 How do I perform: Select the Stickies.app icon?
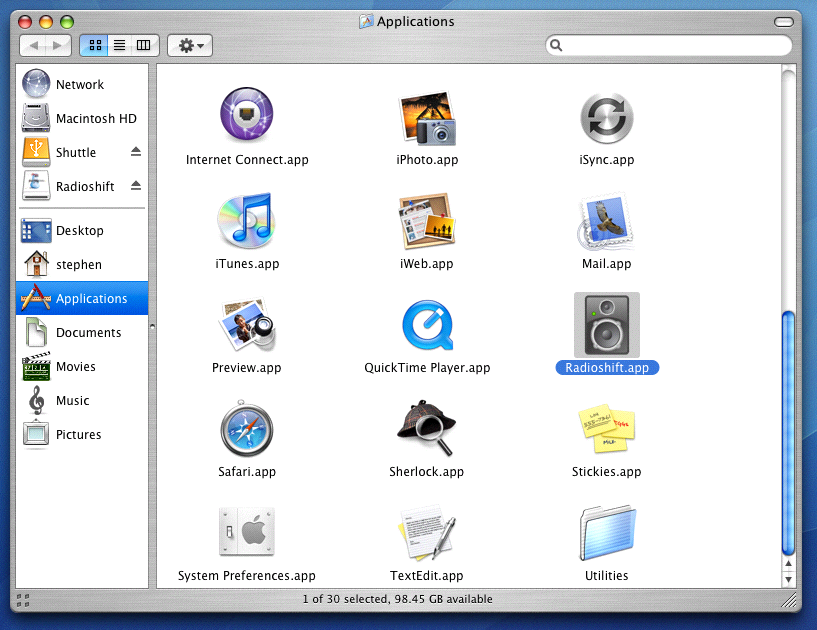[x=606, y=429]
